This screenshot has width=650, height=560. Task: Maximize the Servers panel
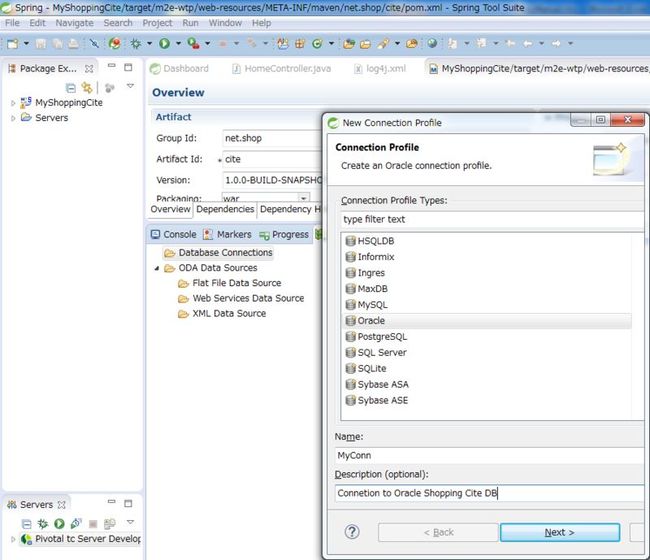click(128, 503)
